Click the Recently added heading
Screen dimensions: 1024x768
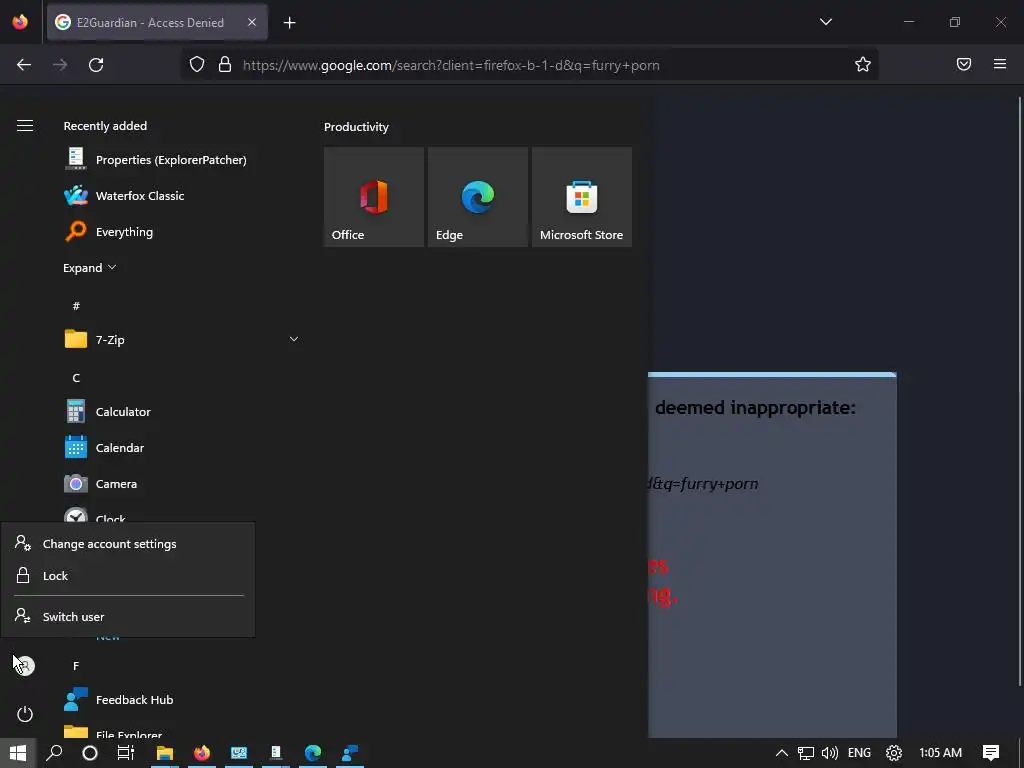105,126
